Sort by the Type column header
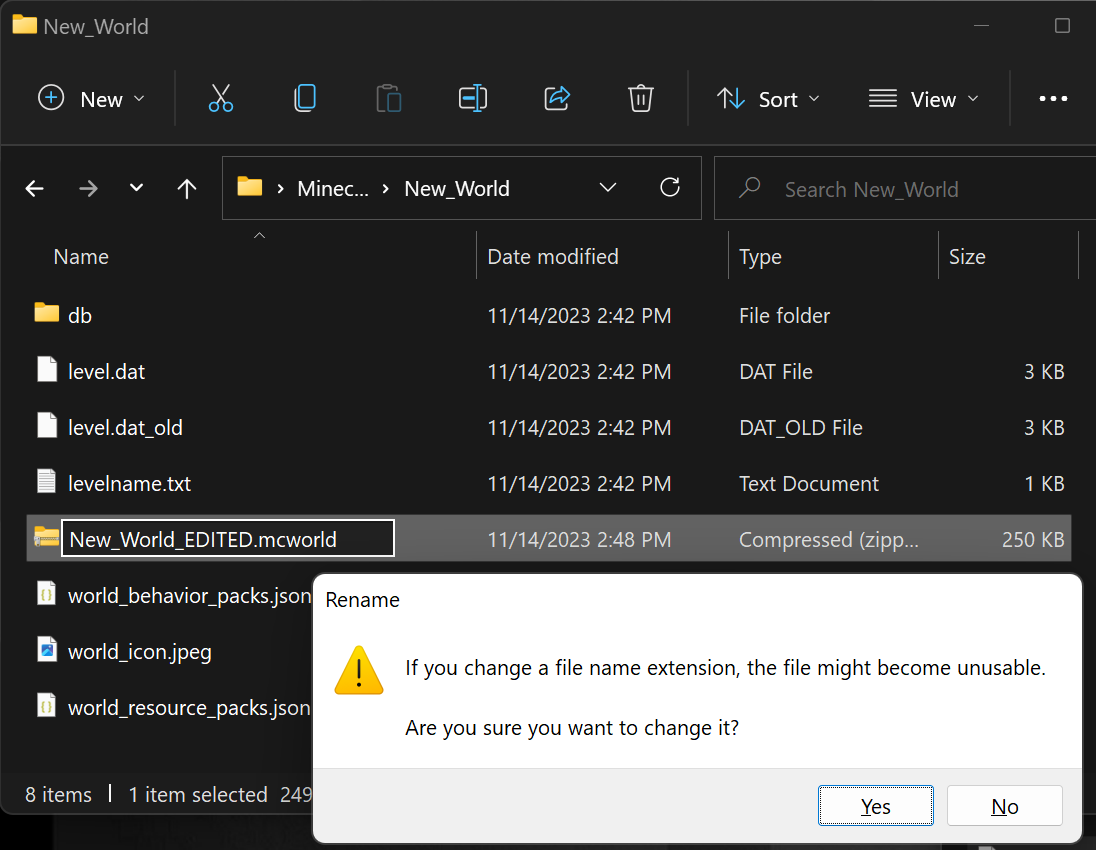 point(760,257)
